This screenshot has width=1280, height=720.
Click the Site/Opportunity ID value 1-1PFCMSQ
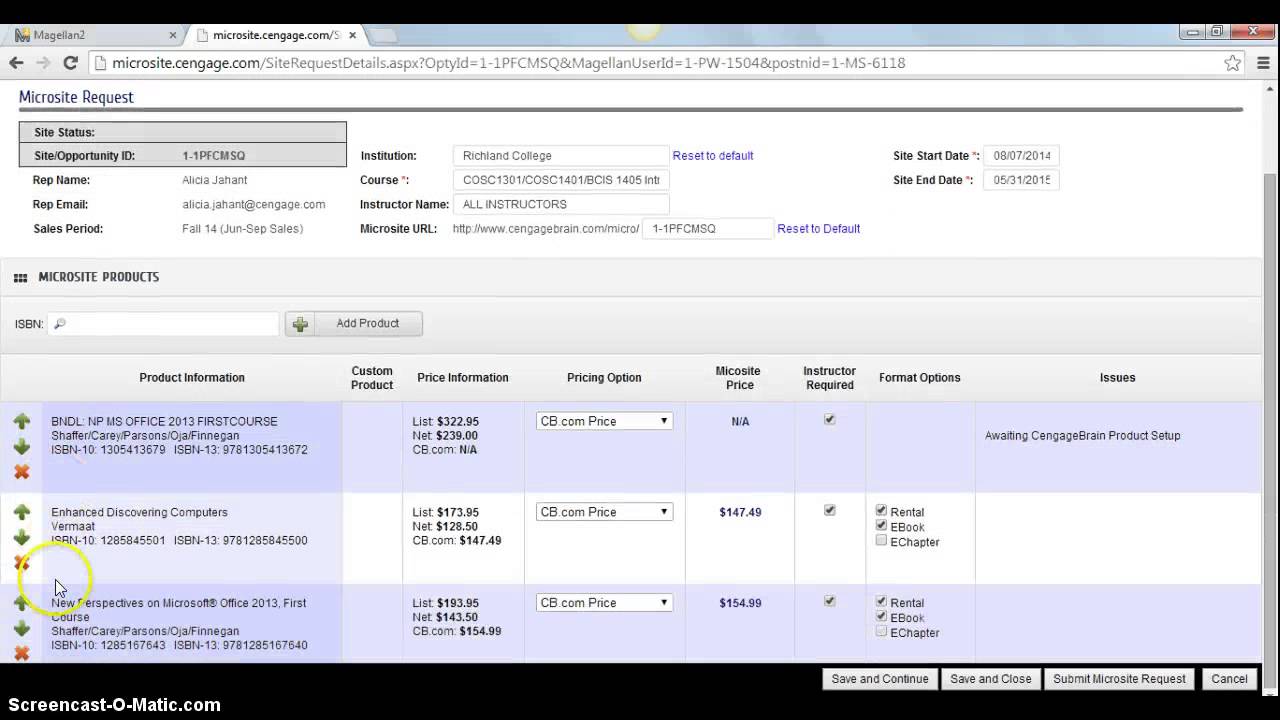coord(213,156)
